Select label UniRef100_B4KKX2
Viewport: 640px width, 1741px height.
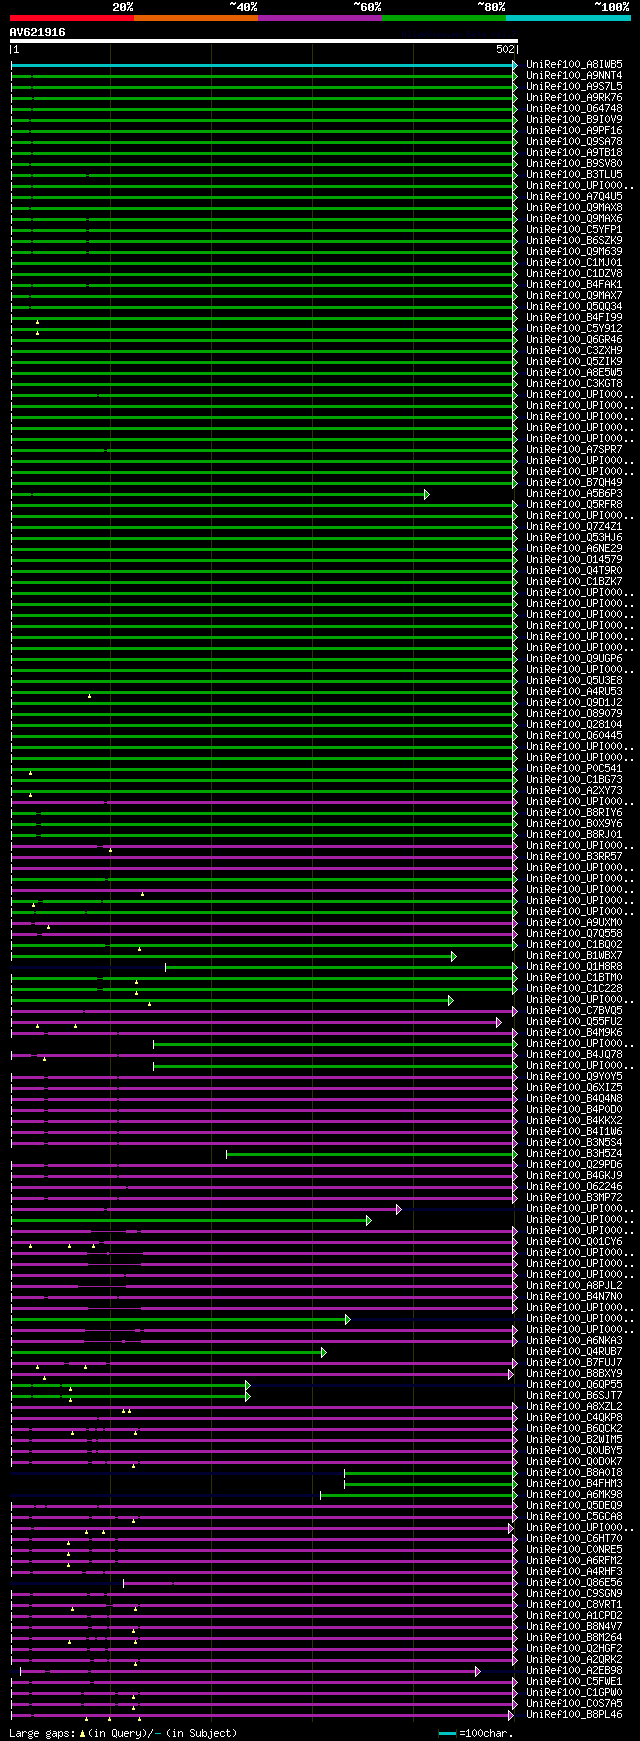pos(574,1121)
